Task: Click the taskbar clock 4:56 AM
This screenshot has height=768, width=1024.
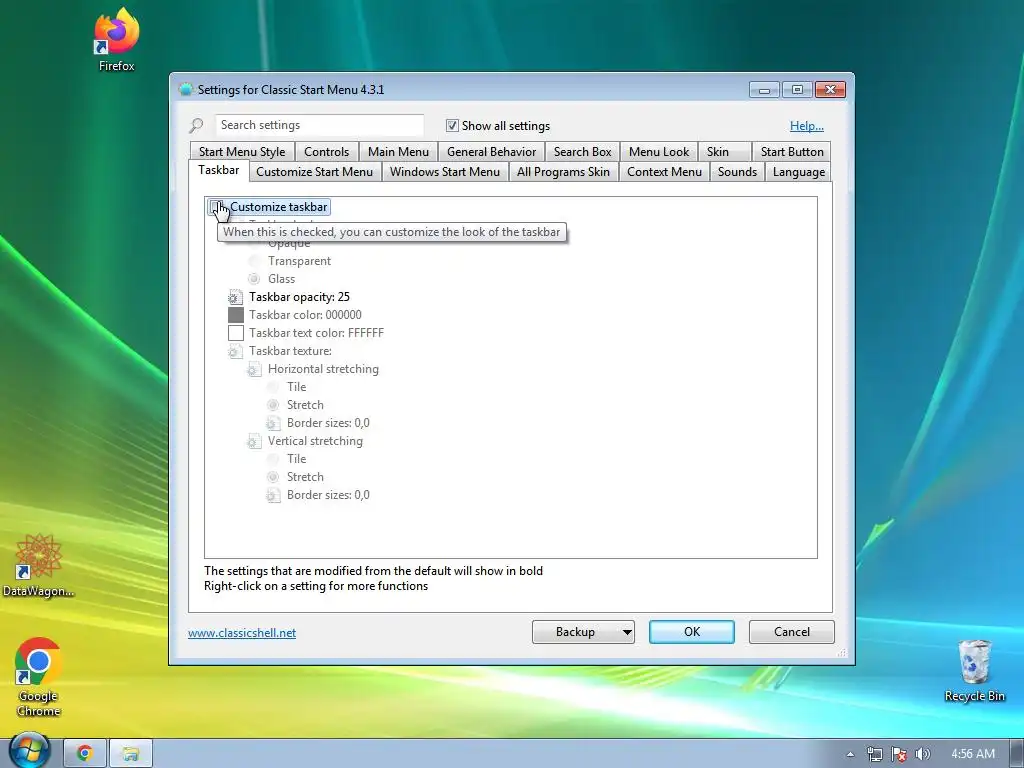Action: coord(972,754)
